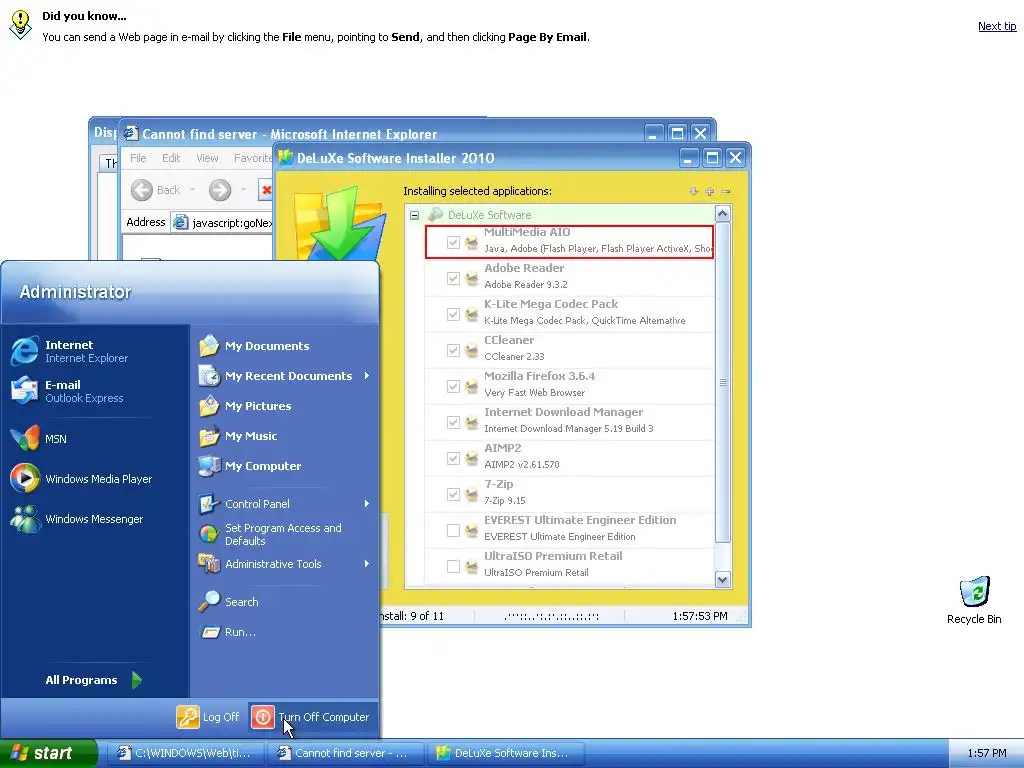Open Windows Messenger
Viewport: 1024px width, 768px height.
click(x=76, y=519)
